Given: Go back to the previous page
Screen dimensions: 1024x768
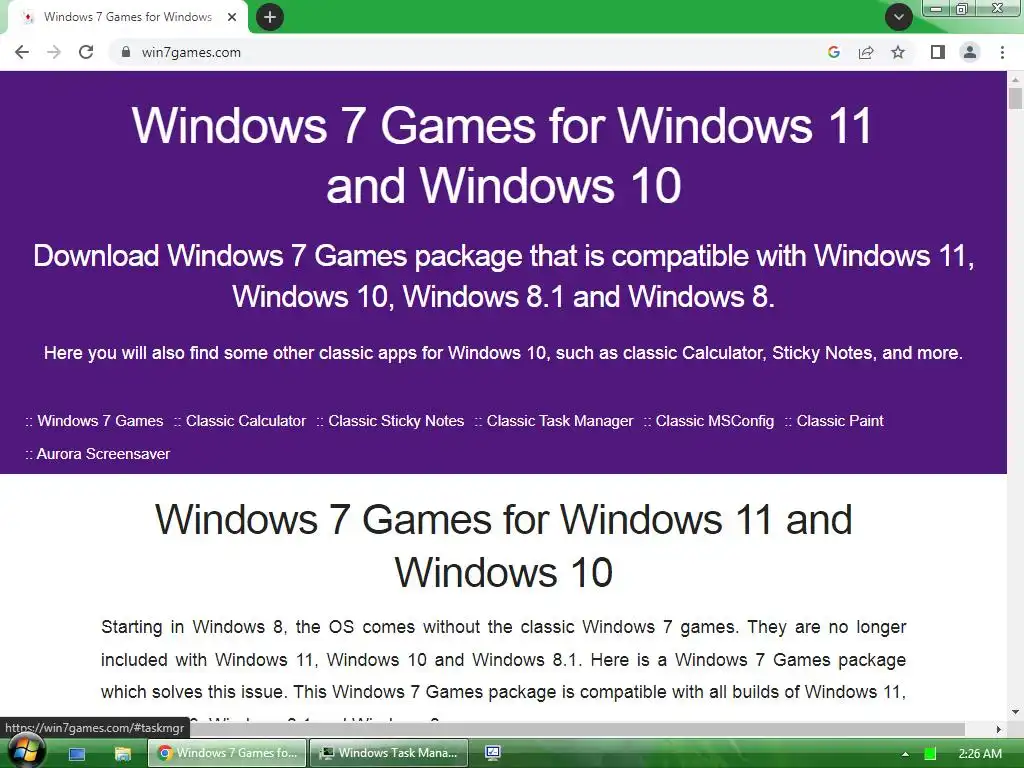Looking at the screenshot, I should pos(22,52).
